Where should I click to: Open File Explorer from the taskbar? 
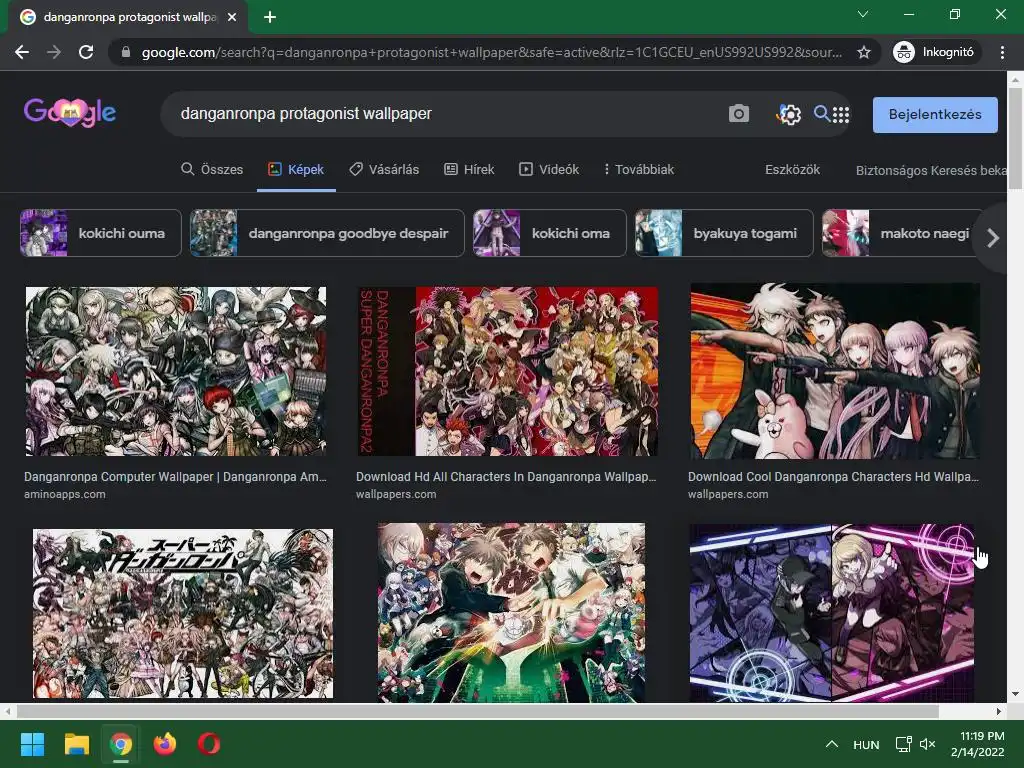[x=76, y=744]
